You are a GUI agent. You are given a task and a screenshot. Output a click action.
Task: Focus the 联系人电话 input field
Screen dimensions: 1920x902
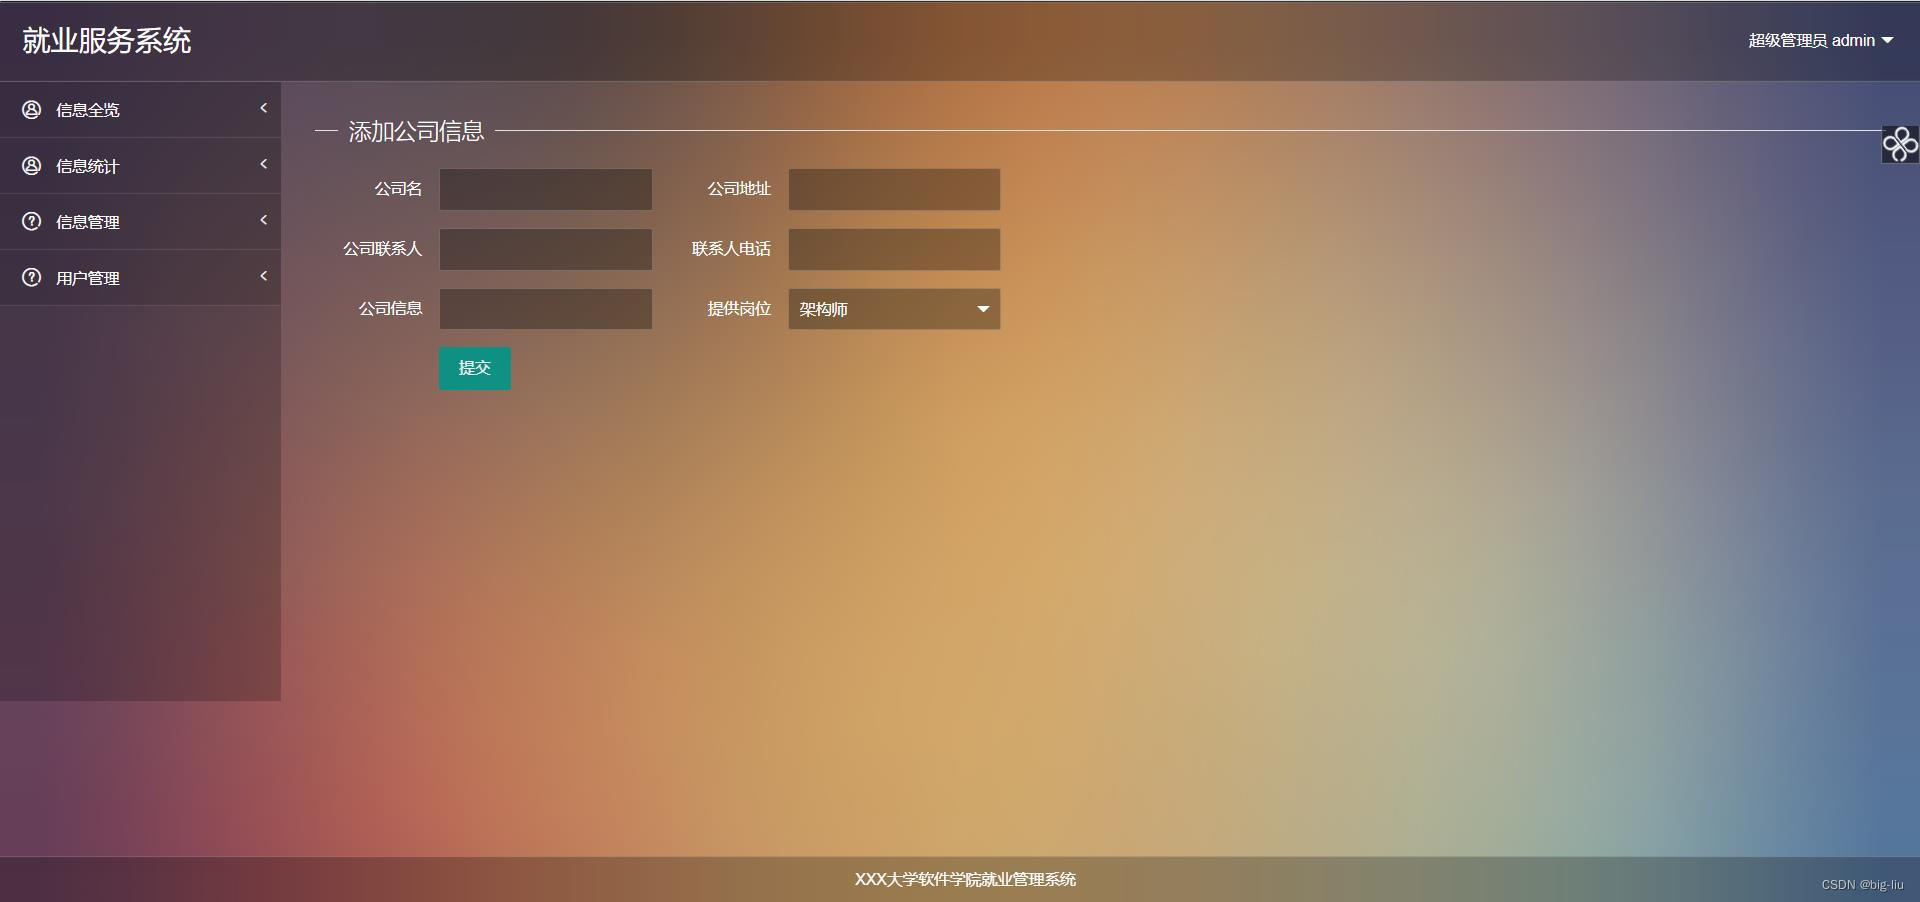click(x=894, y=249)
